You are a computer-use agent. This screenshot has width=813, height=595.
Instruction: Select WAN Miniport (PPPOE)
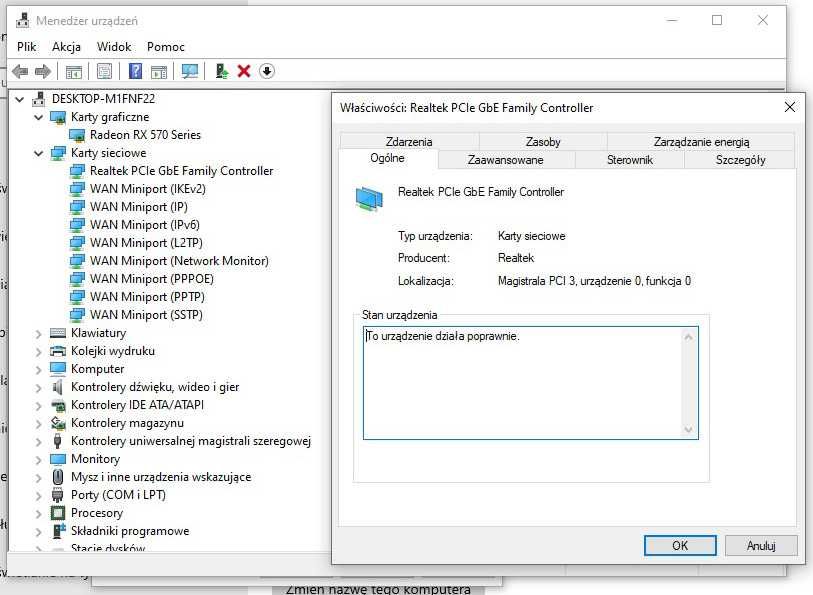pos(152,278)
